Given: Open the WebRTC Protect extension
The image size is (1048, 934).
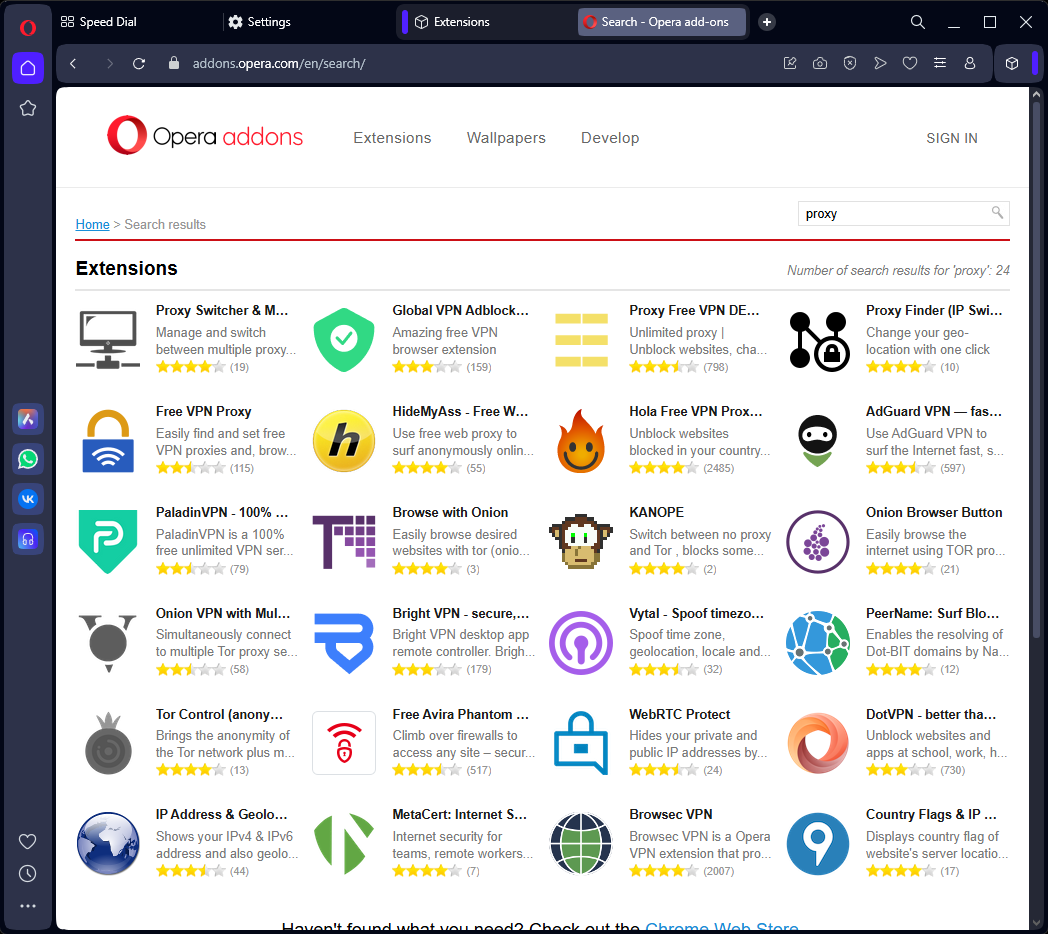Looking at the screenshot, I should (x=680, y=714).
